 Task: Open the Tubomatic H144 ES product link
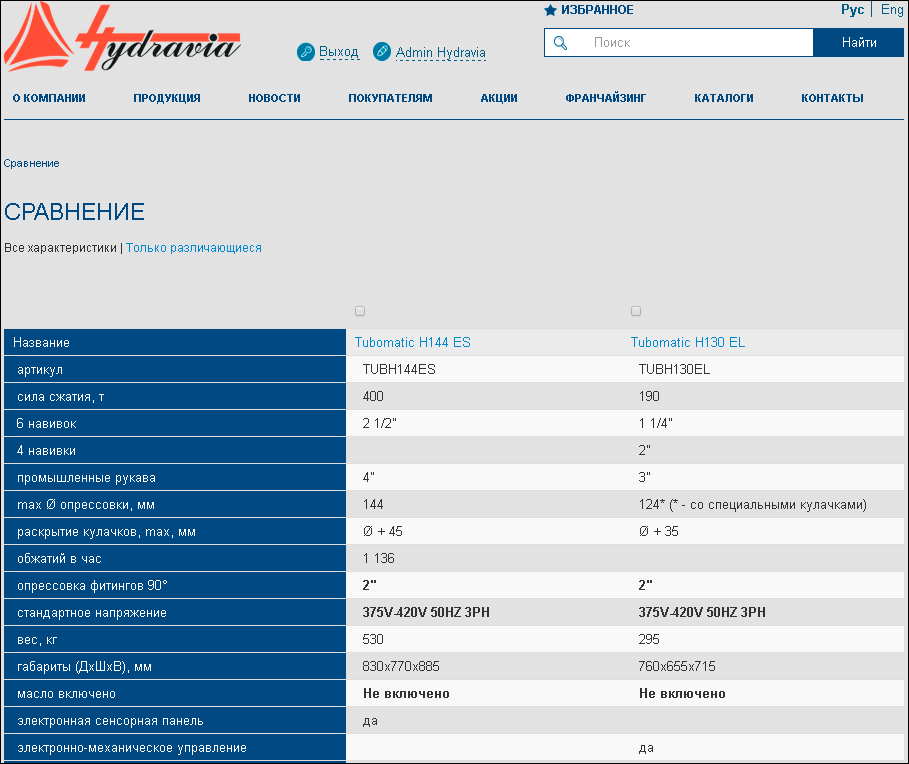(413, 343)
